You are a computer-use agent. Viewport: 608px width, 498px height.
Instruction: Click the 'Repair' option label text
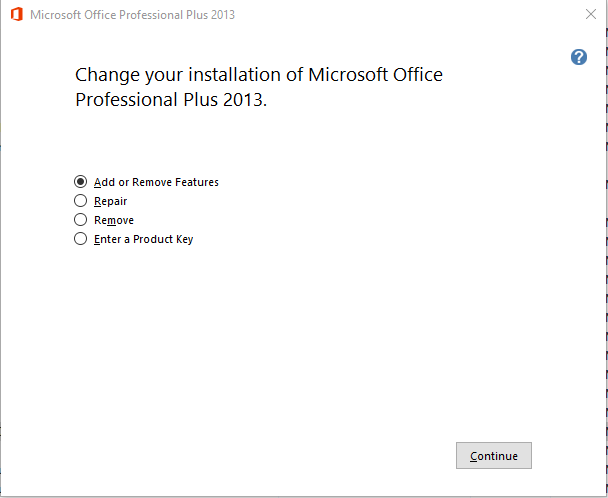(110, 201)
